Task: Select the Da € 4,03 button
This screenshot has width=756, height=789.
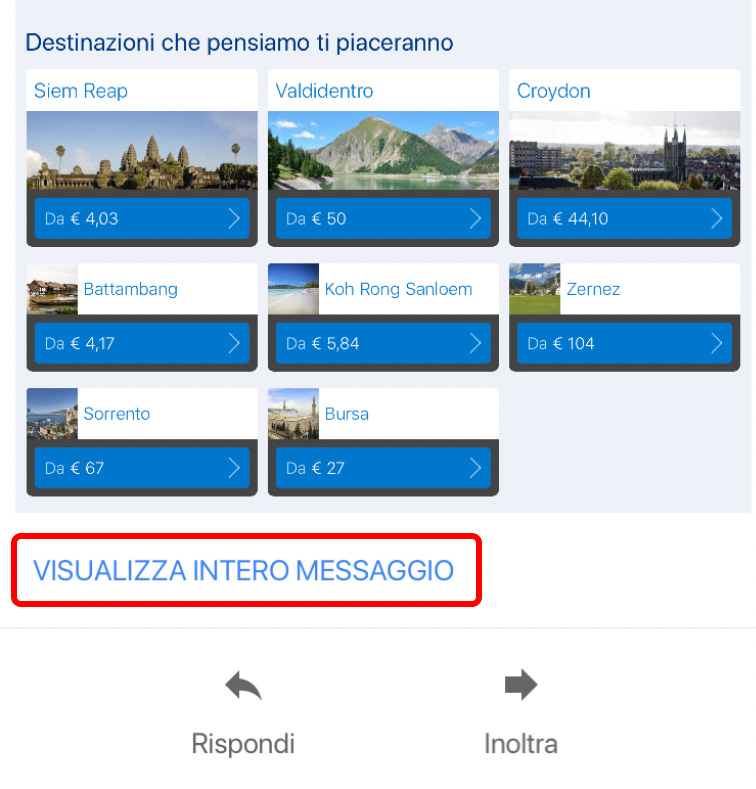Action: click(142, 218)
